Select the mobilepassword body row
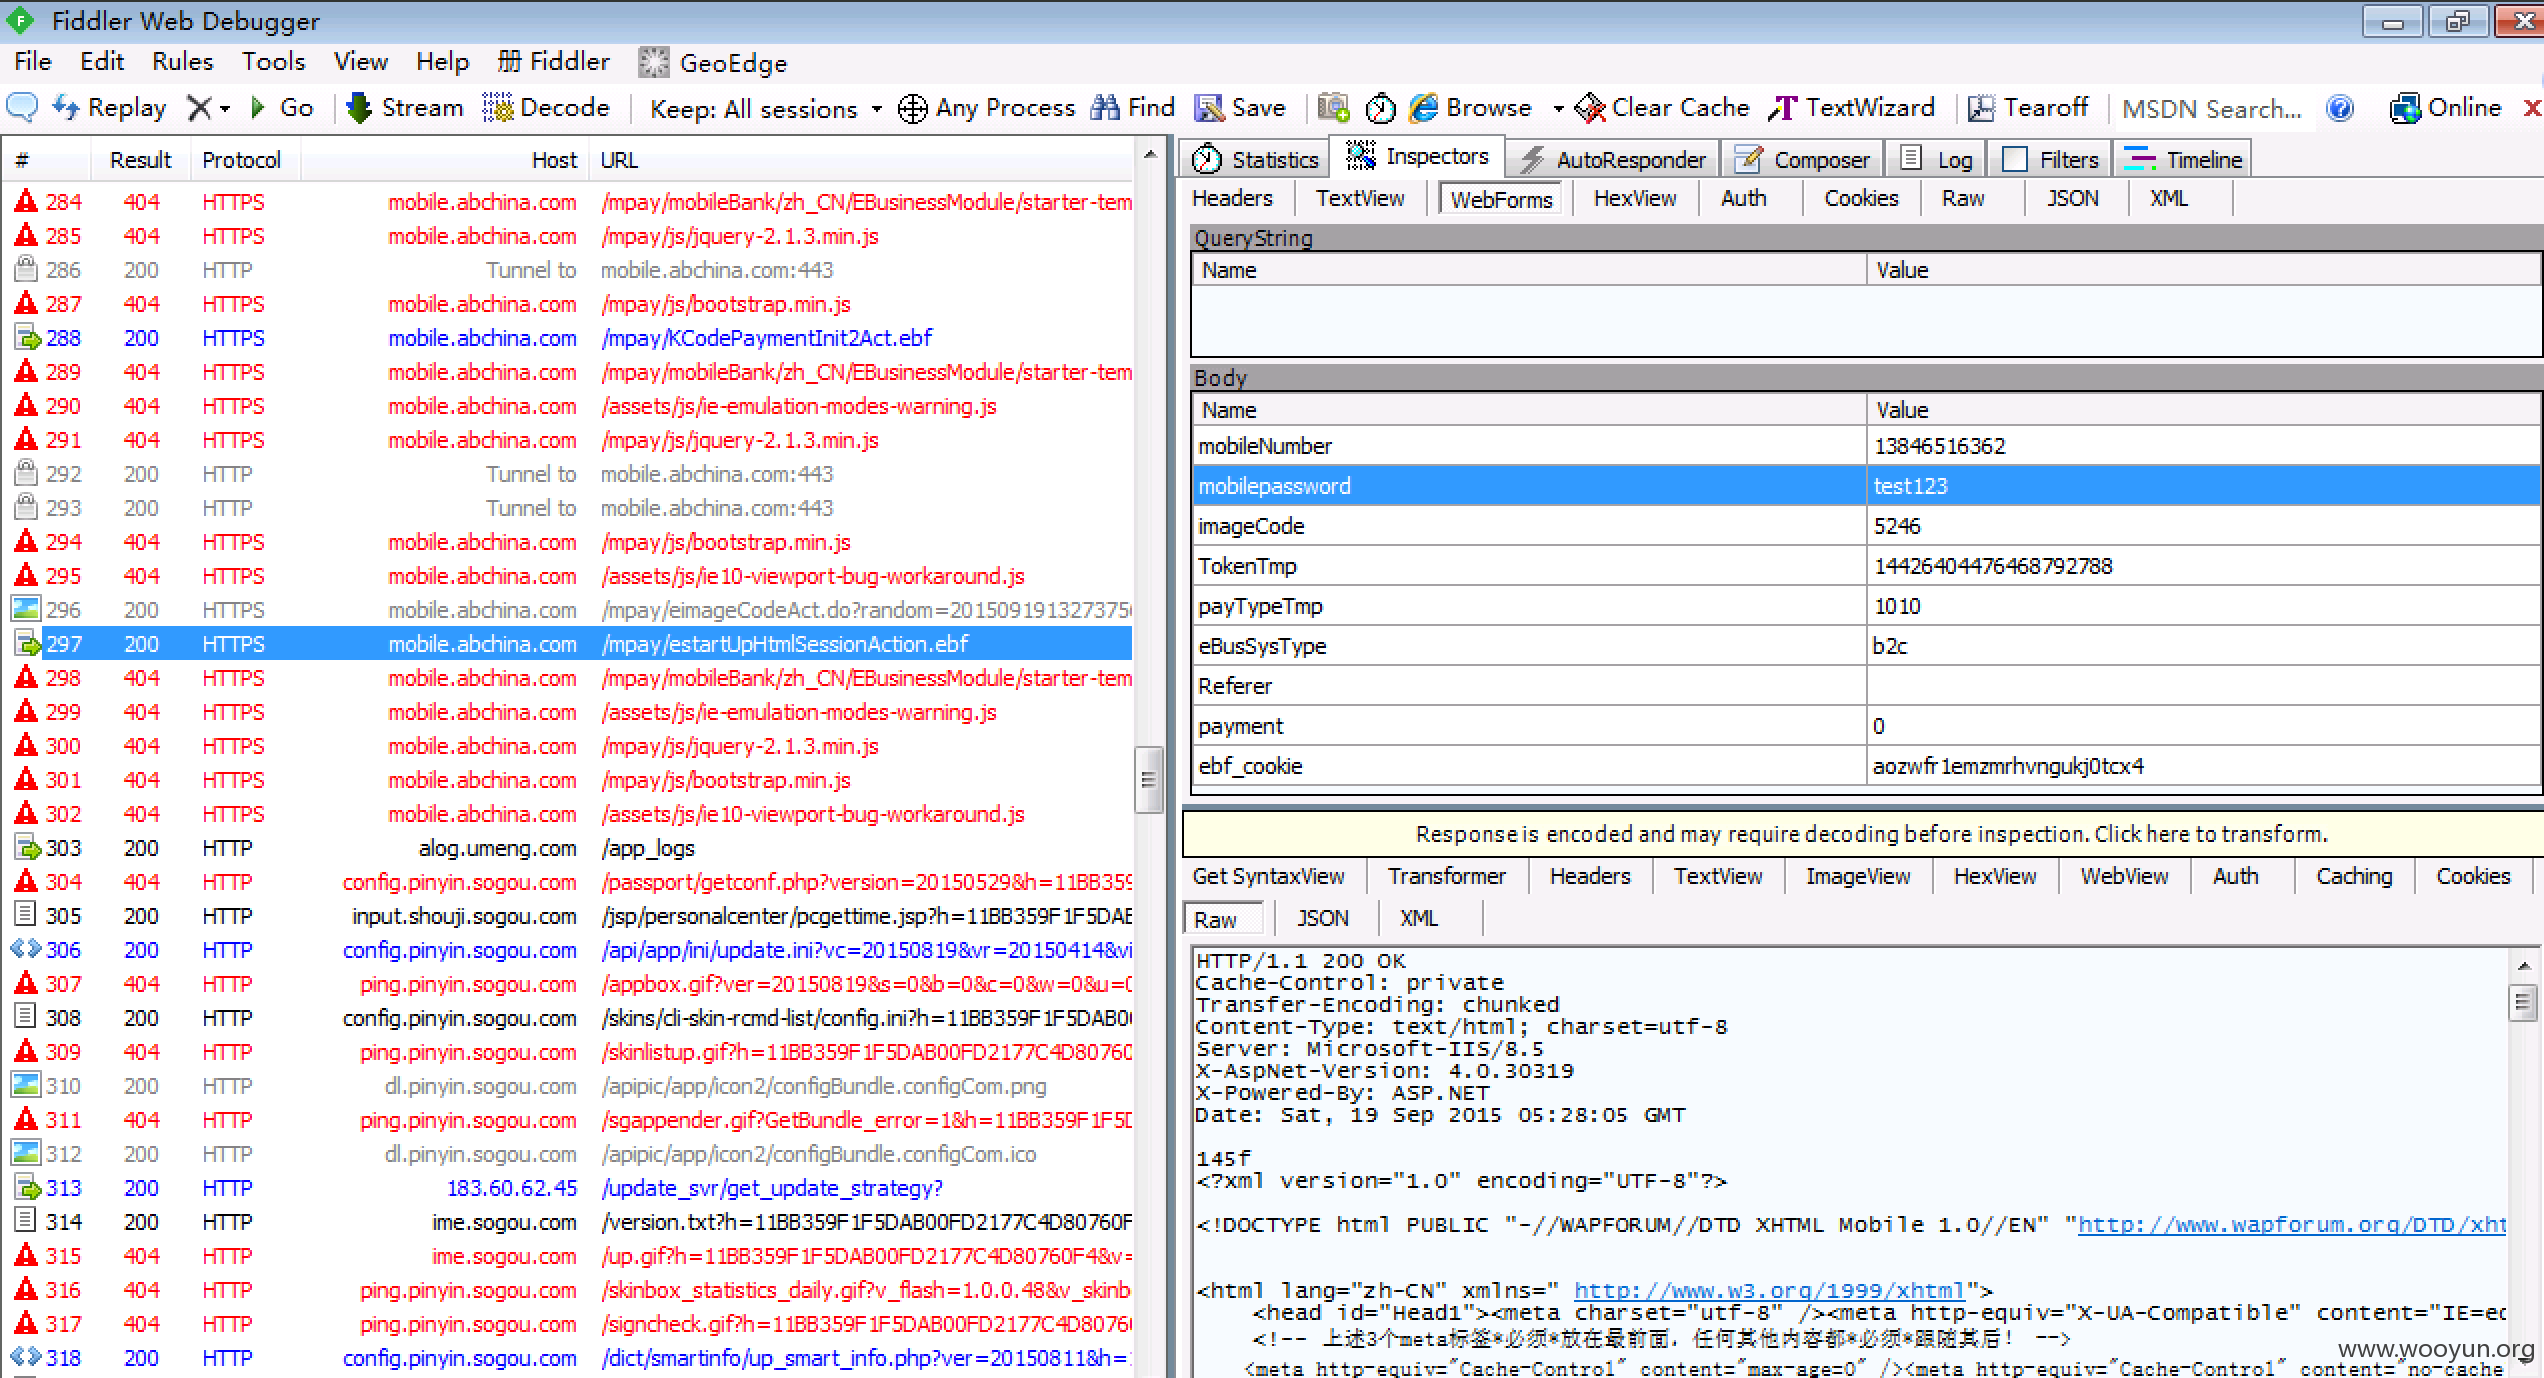 coord(1866,486)
